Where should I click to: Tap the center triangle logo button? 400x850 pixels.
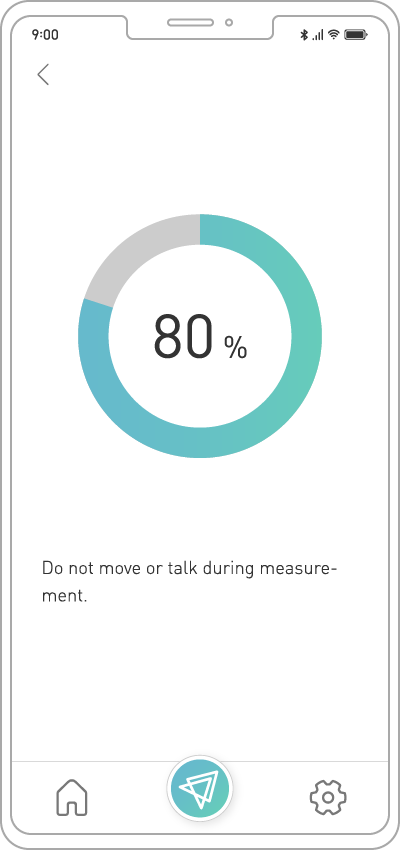[200, 788]
